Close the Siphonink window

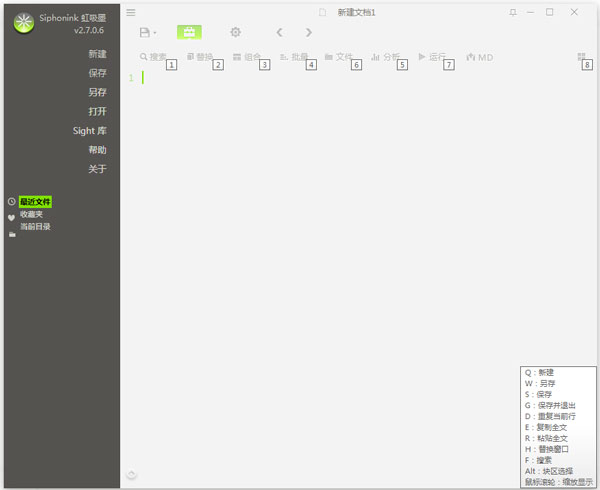tap(574, 12)
